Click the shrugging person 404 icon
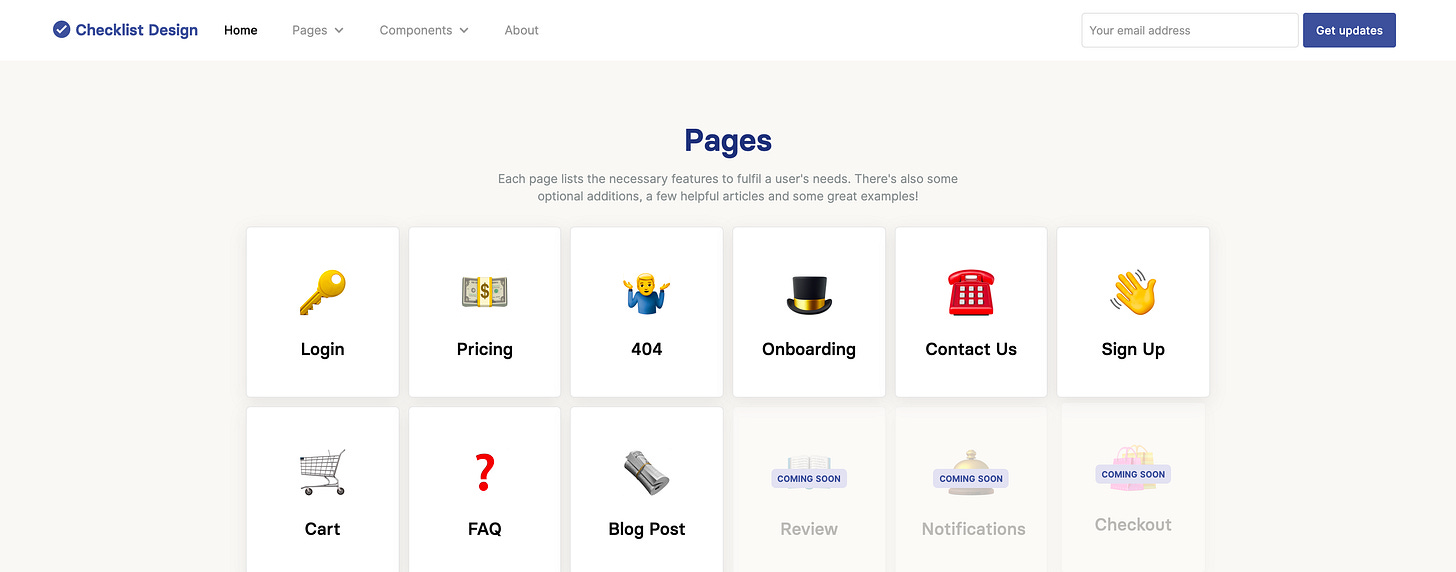This screenshot has width=1456, height=572. coord(646,293)
